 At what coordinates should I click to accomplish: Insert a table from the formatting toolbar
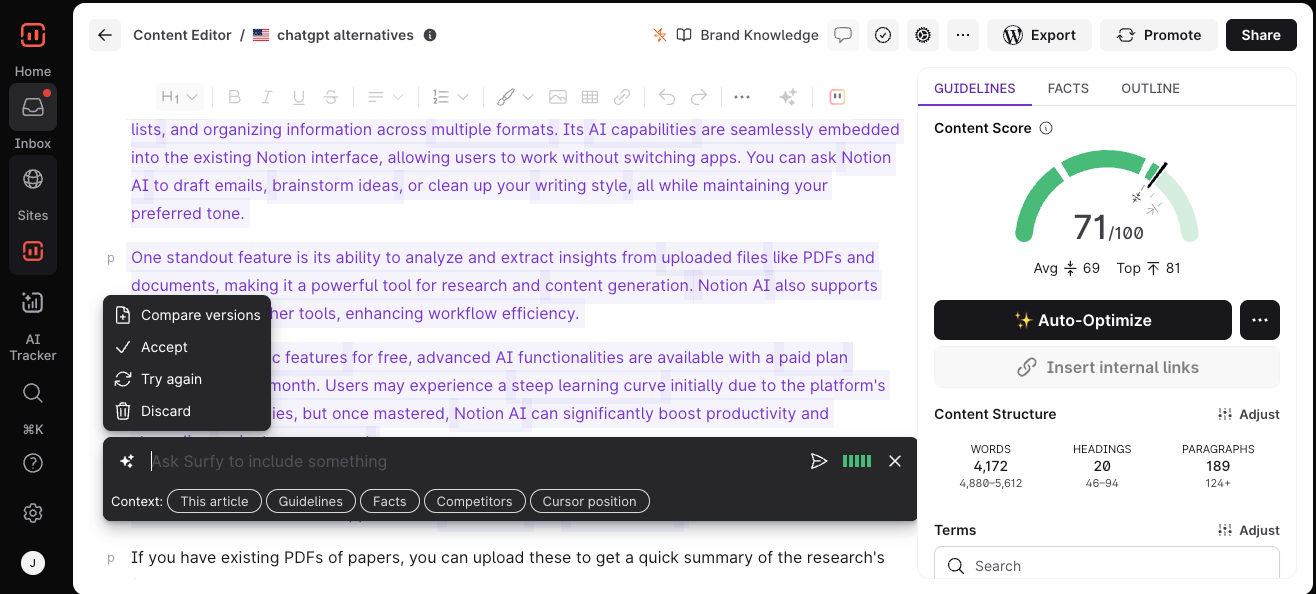pyautogui.click(x=590, y=97)
